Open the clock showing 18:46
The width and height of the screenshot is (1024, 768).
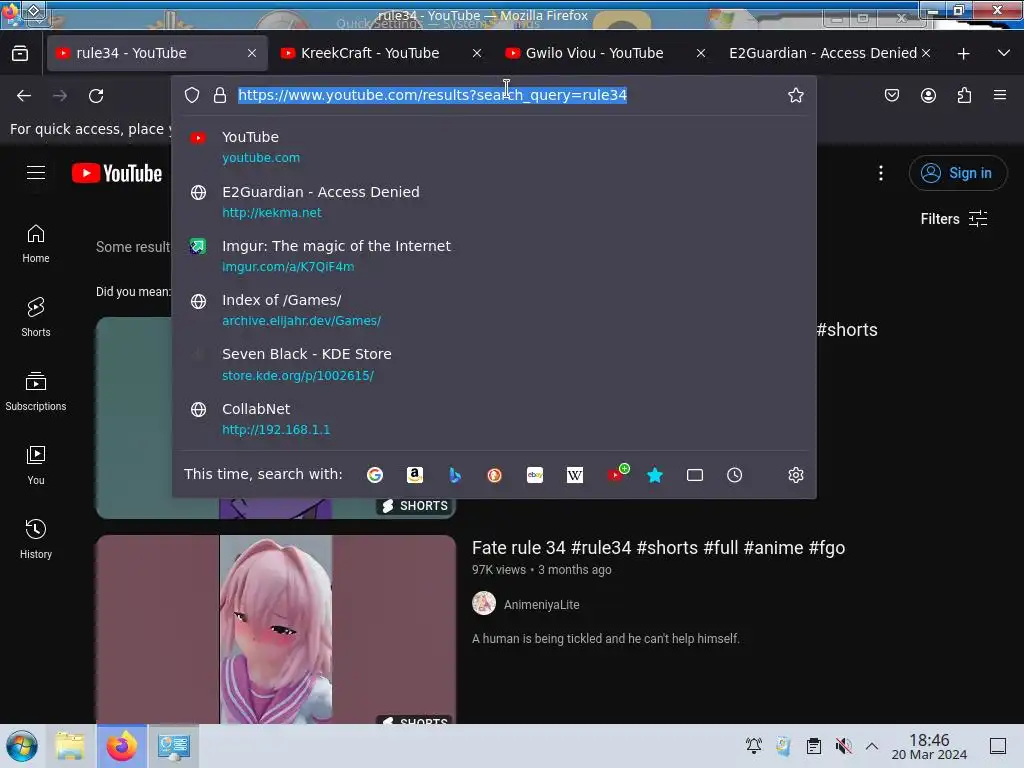(x=929, y=746)
